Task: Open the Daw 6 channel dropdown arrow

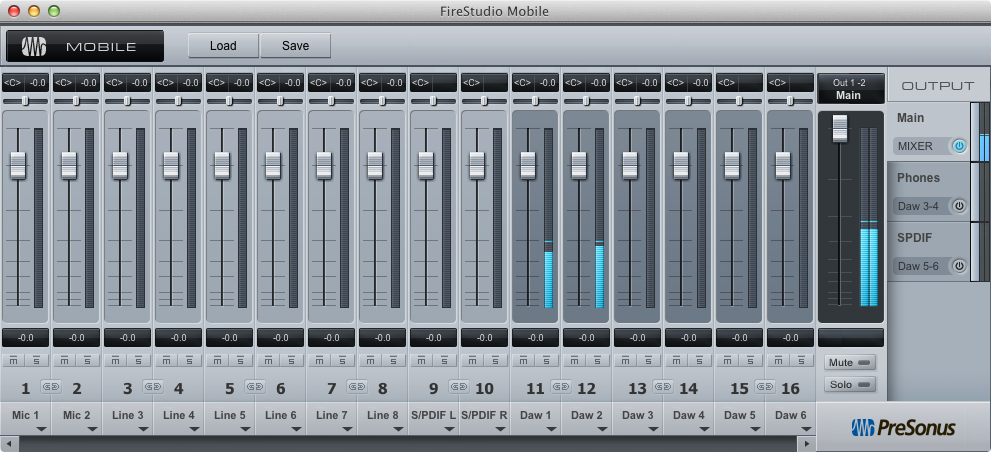Action: point(806,429)
